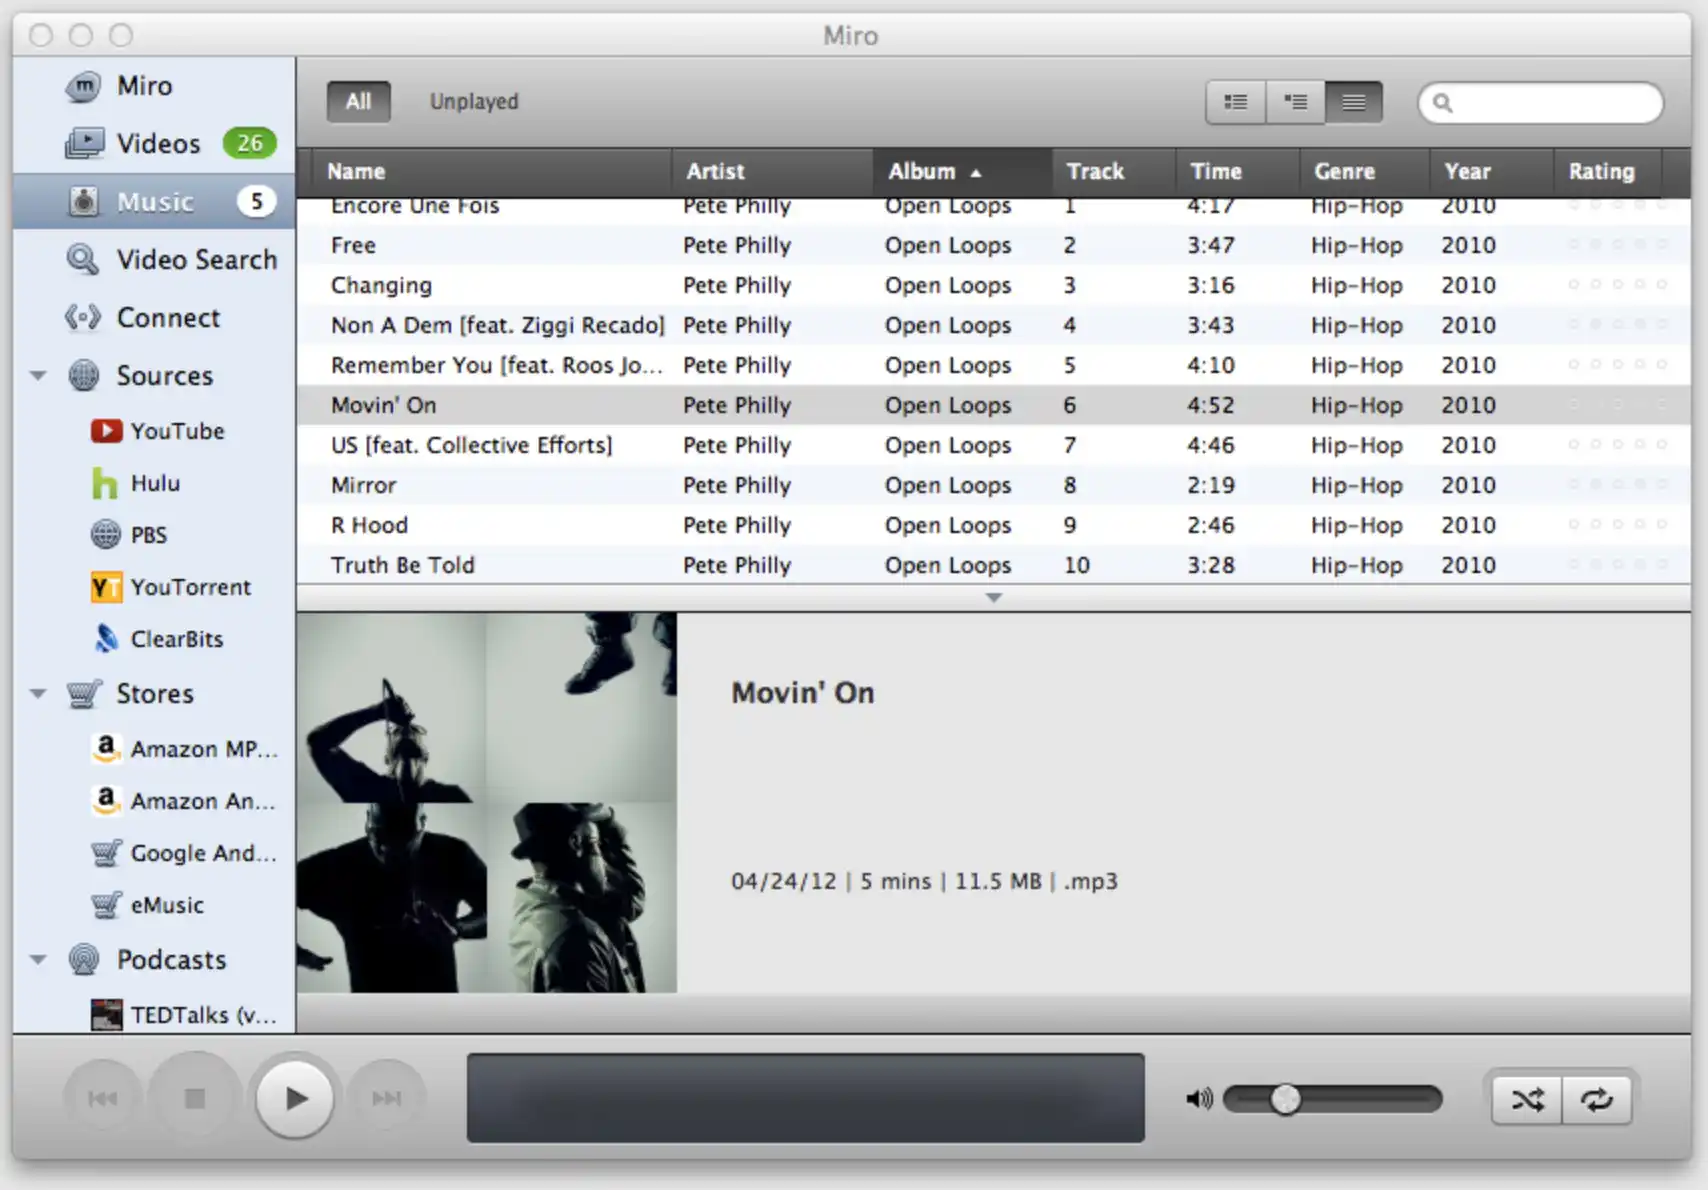The image size is (1708, 1190).
Task: Click the Stores shopping cart icon
Action: pyautogui.click(x=84, y=693)
